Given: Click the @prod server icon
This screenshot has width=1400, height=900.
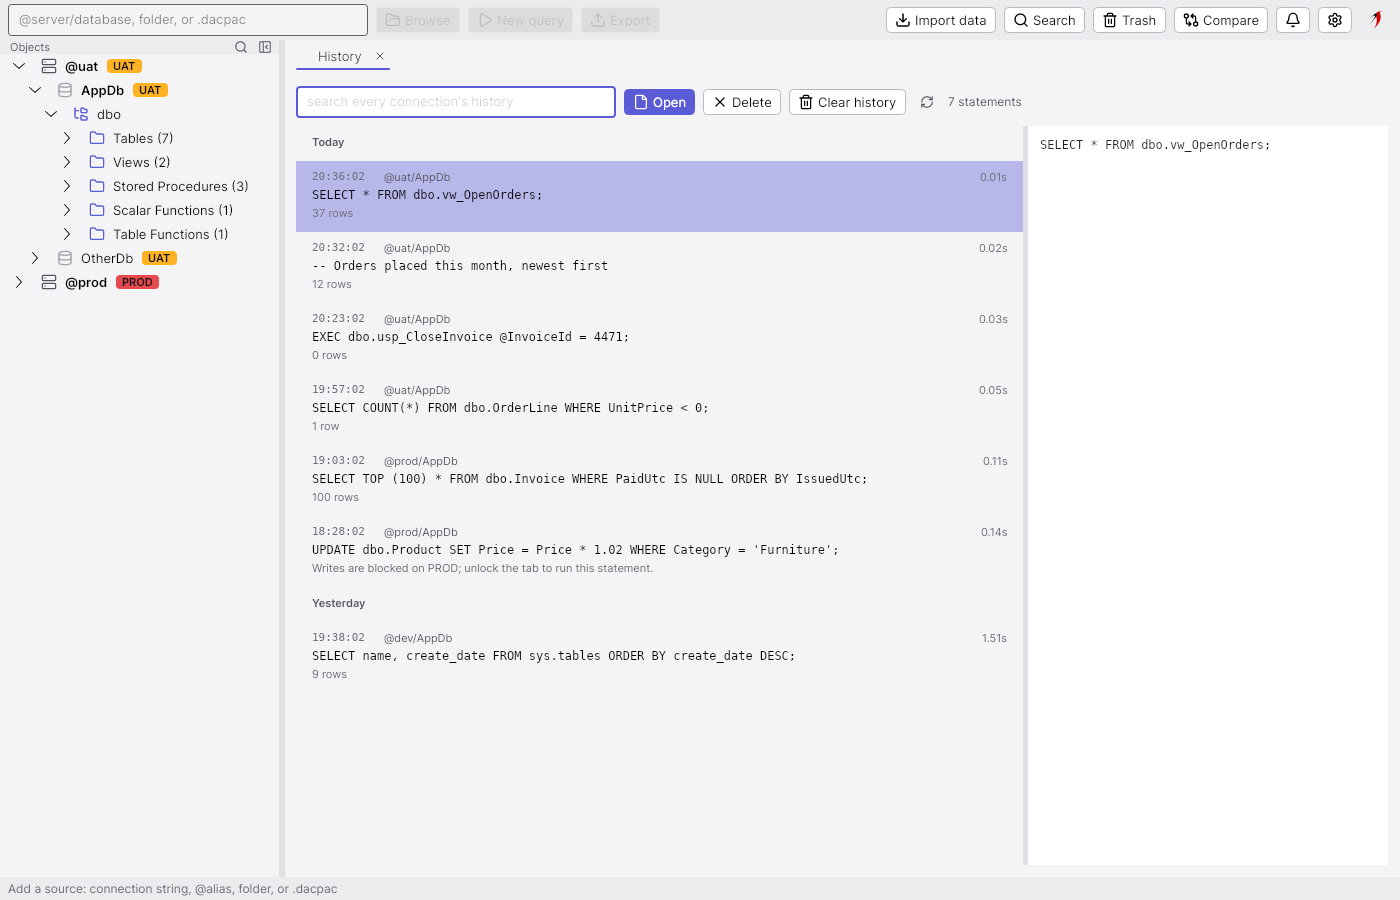Looking at the screenshot, I should coord(49,282).
